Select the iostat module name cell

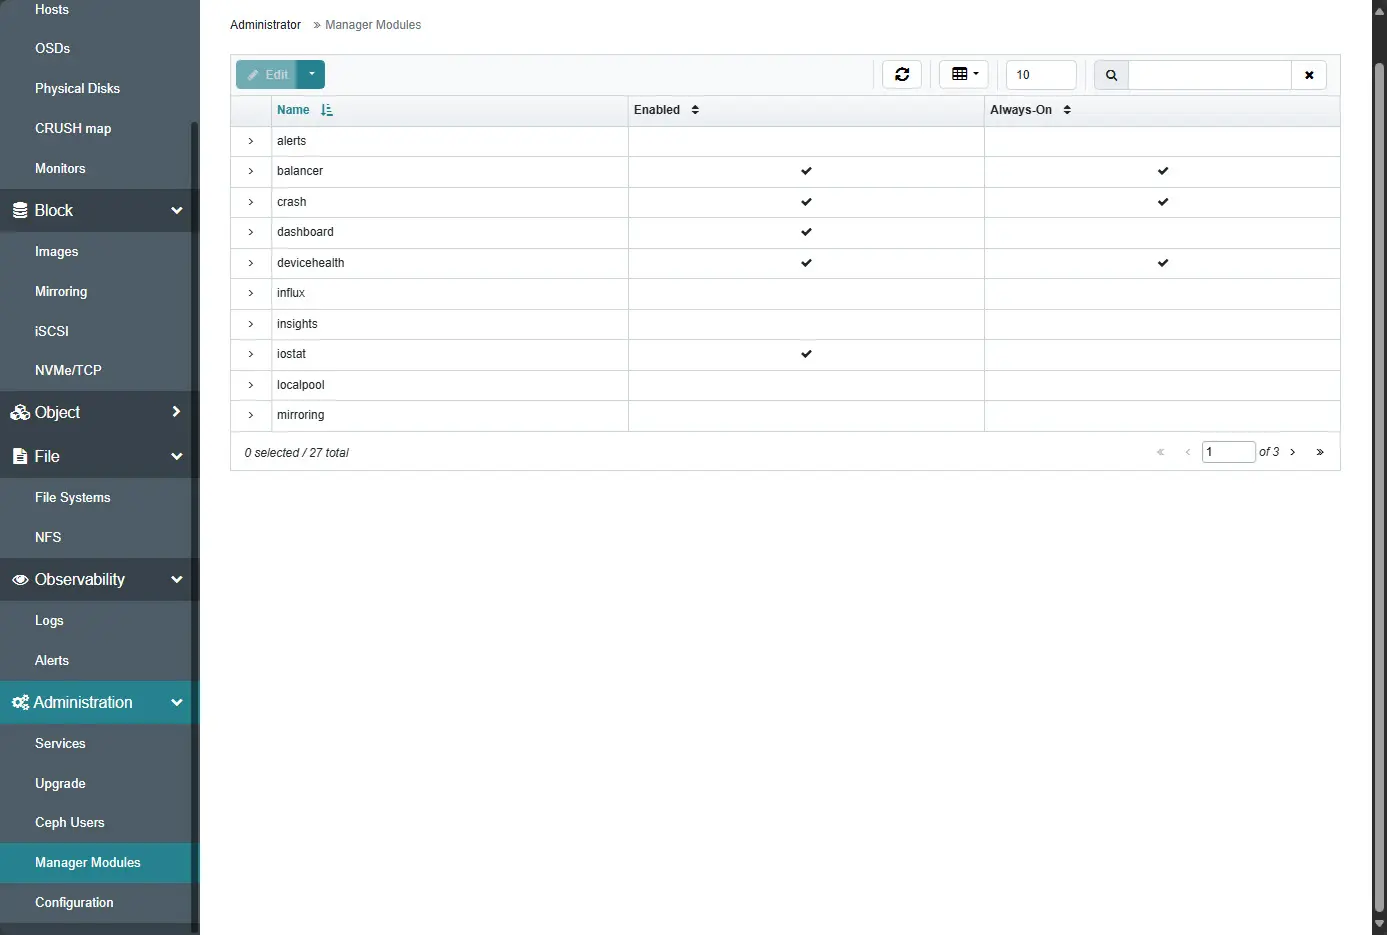[449, 354]
